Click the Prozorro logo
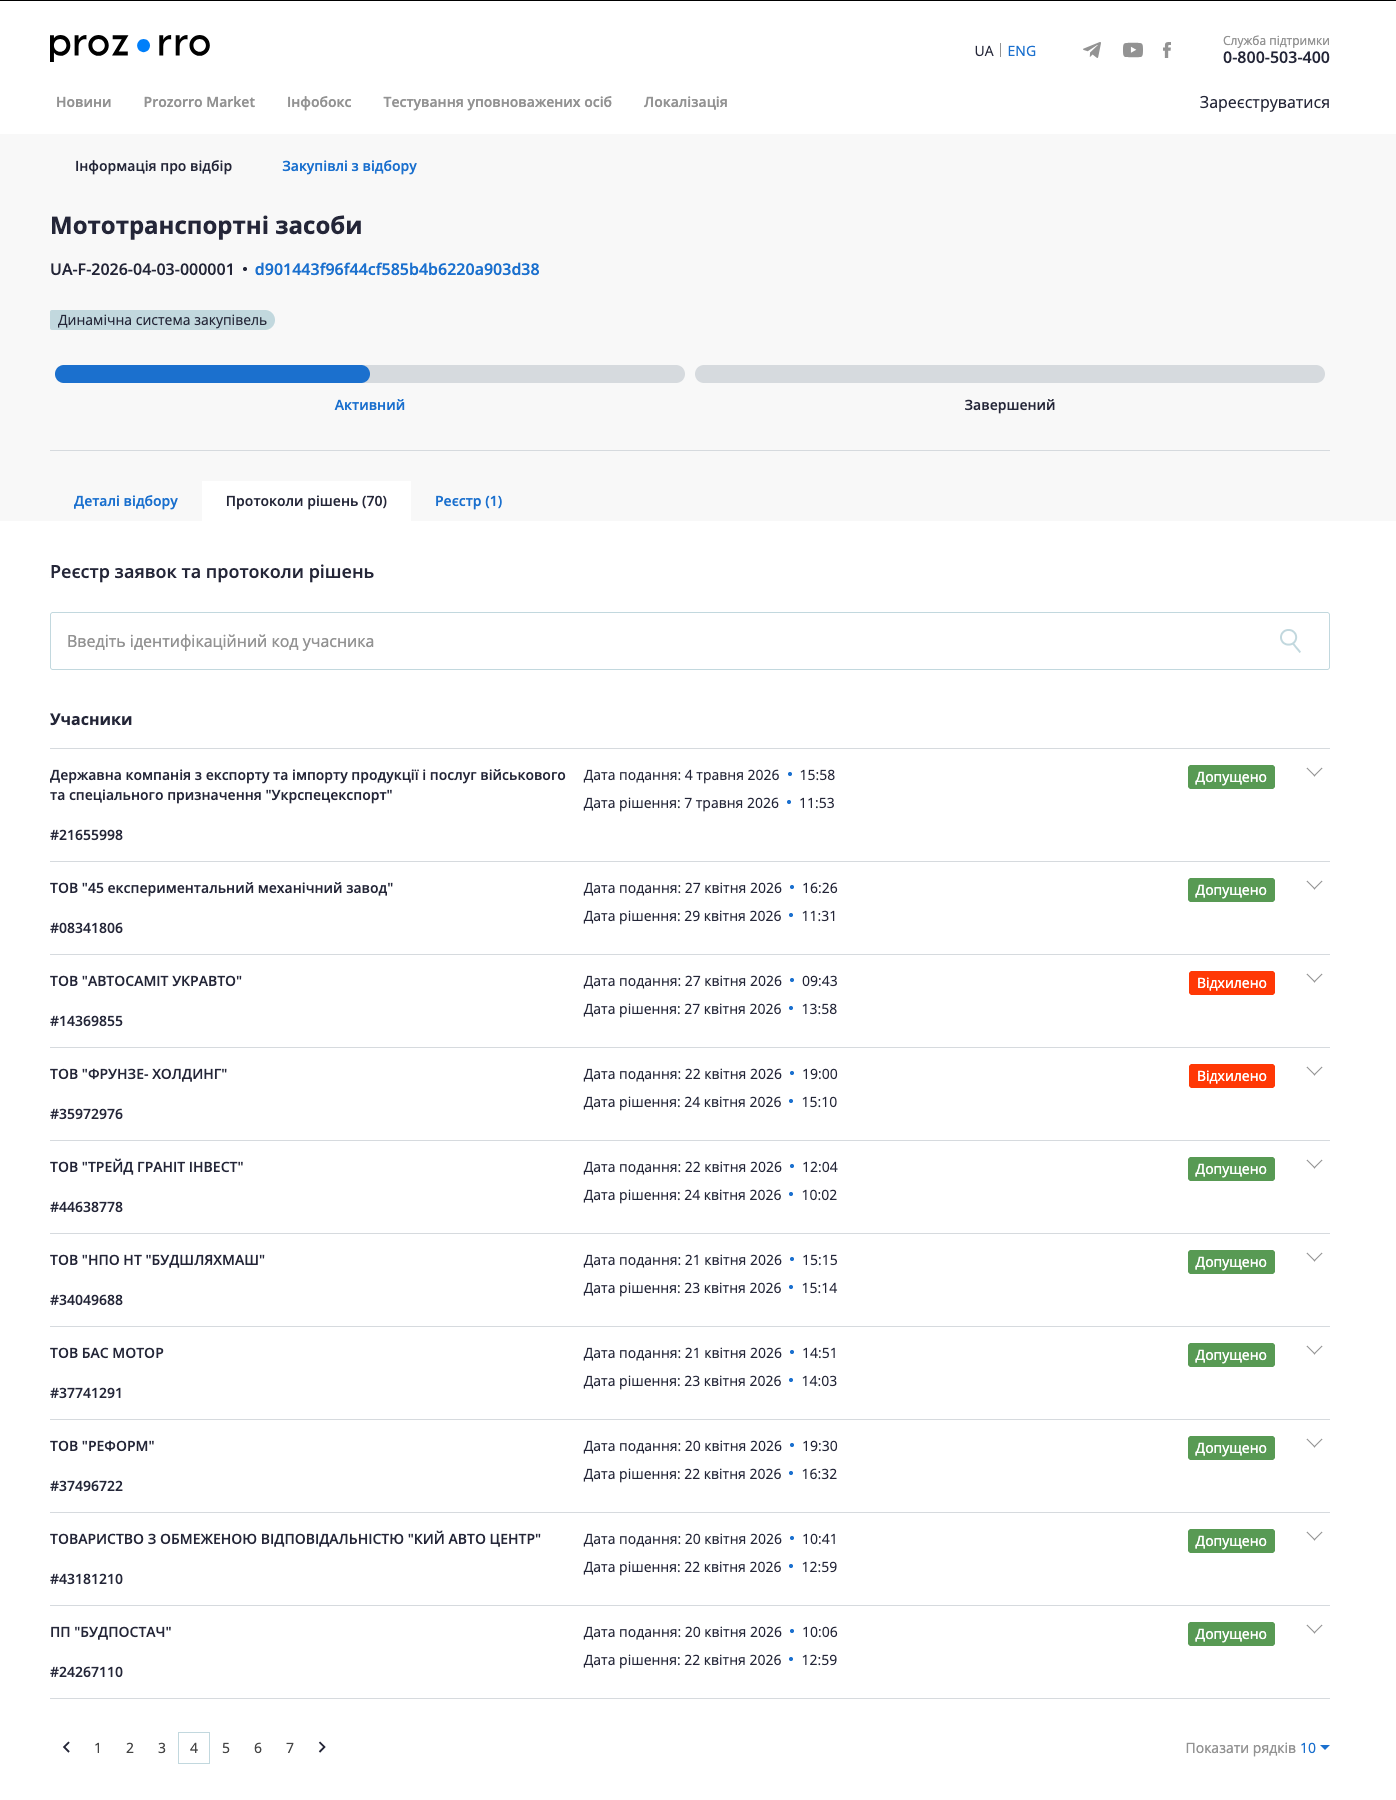The image size is (1396, 1800). [x=130, y=46]
